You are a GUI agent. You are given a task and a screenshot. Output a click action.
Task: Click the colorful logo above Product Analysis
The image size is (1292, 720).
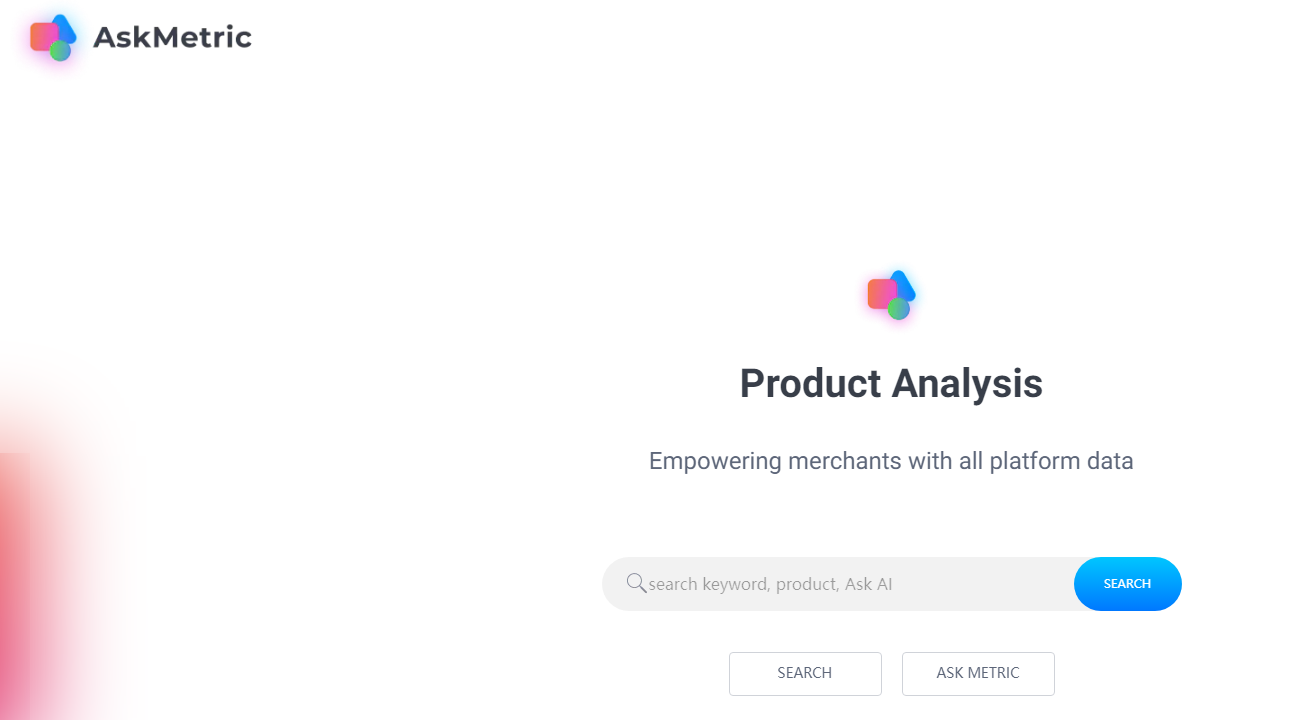(x=891, y=295)
